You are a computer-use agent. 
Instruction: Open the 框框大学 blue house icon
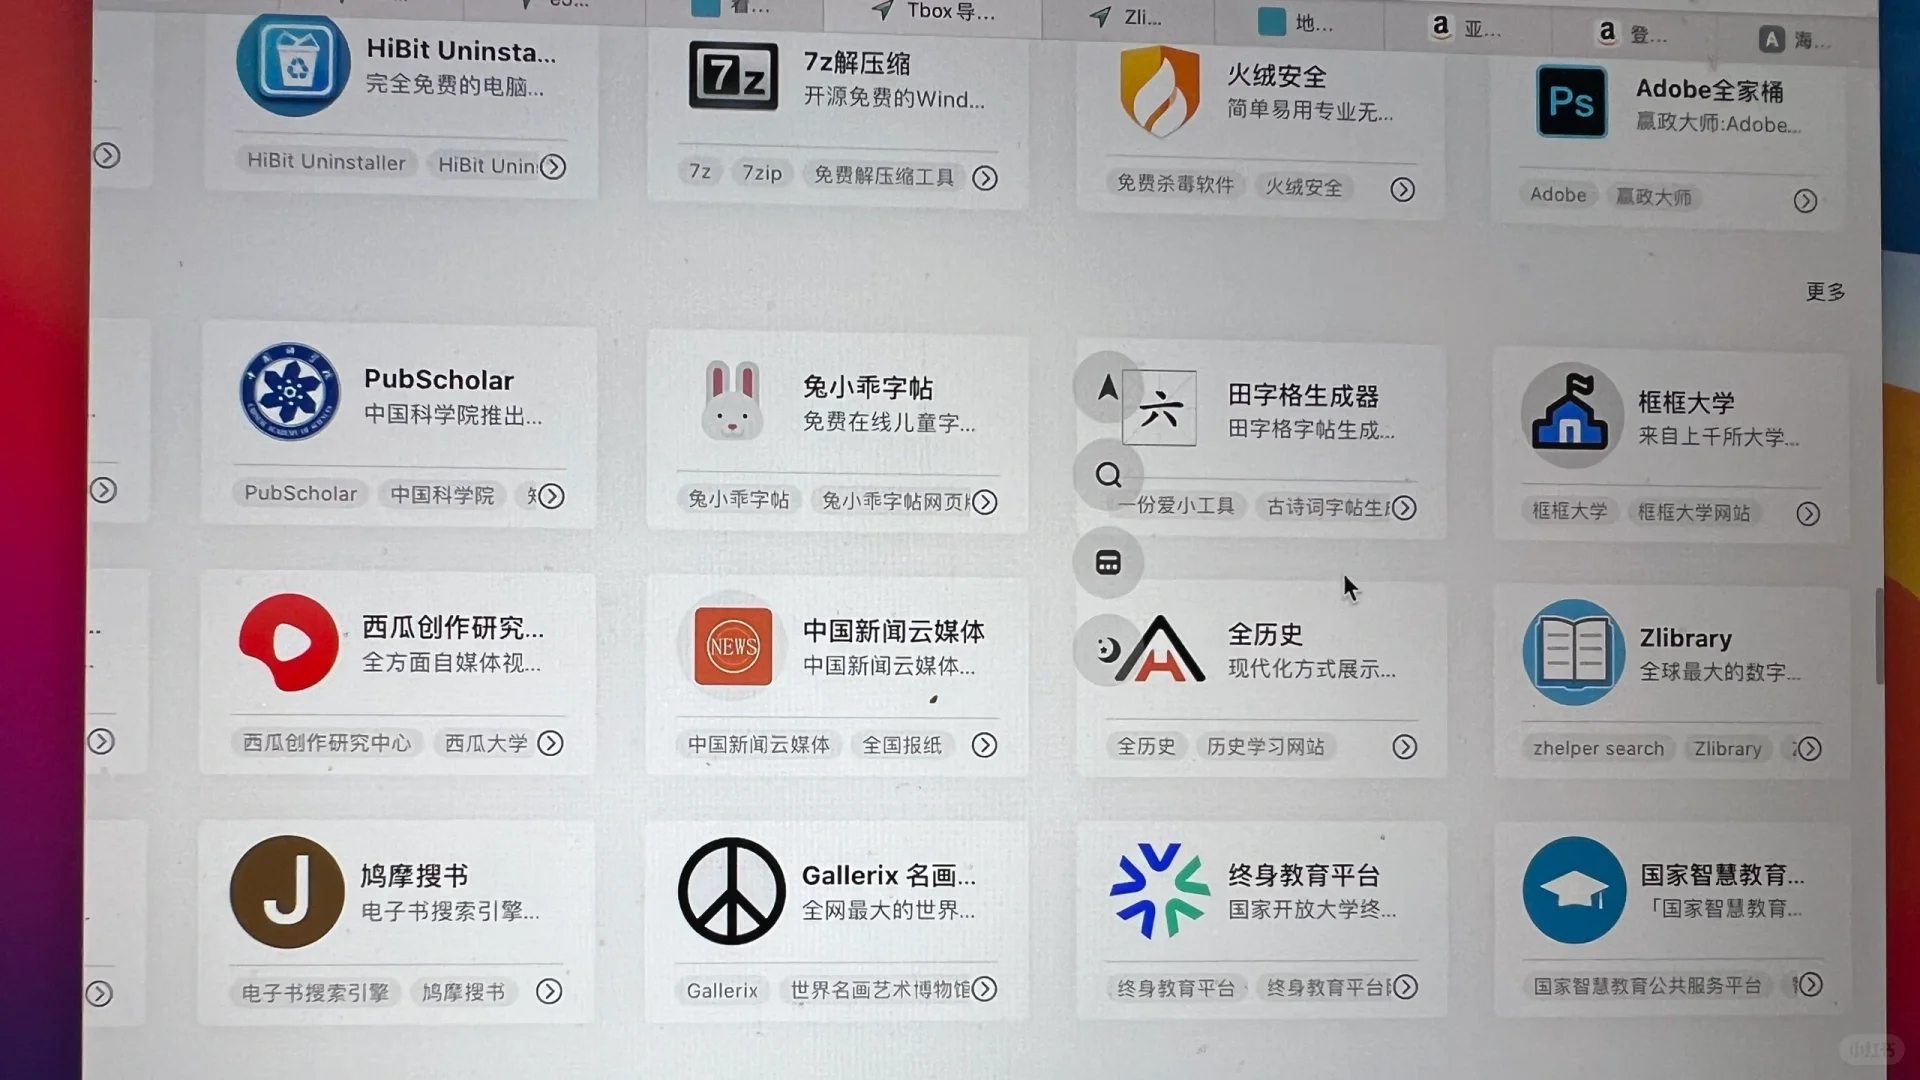(x=1571, y=415)
